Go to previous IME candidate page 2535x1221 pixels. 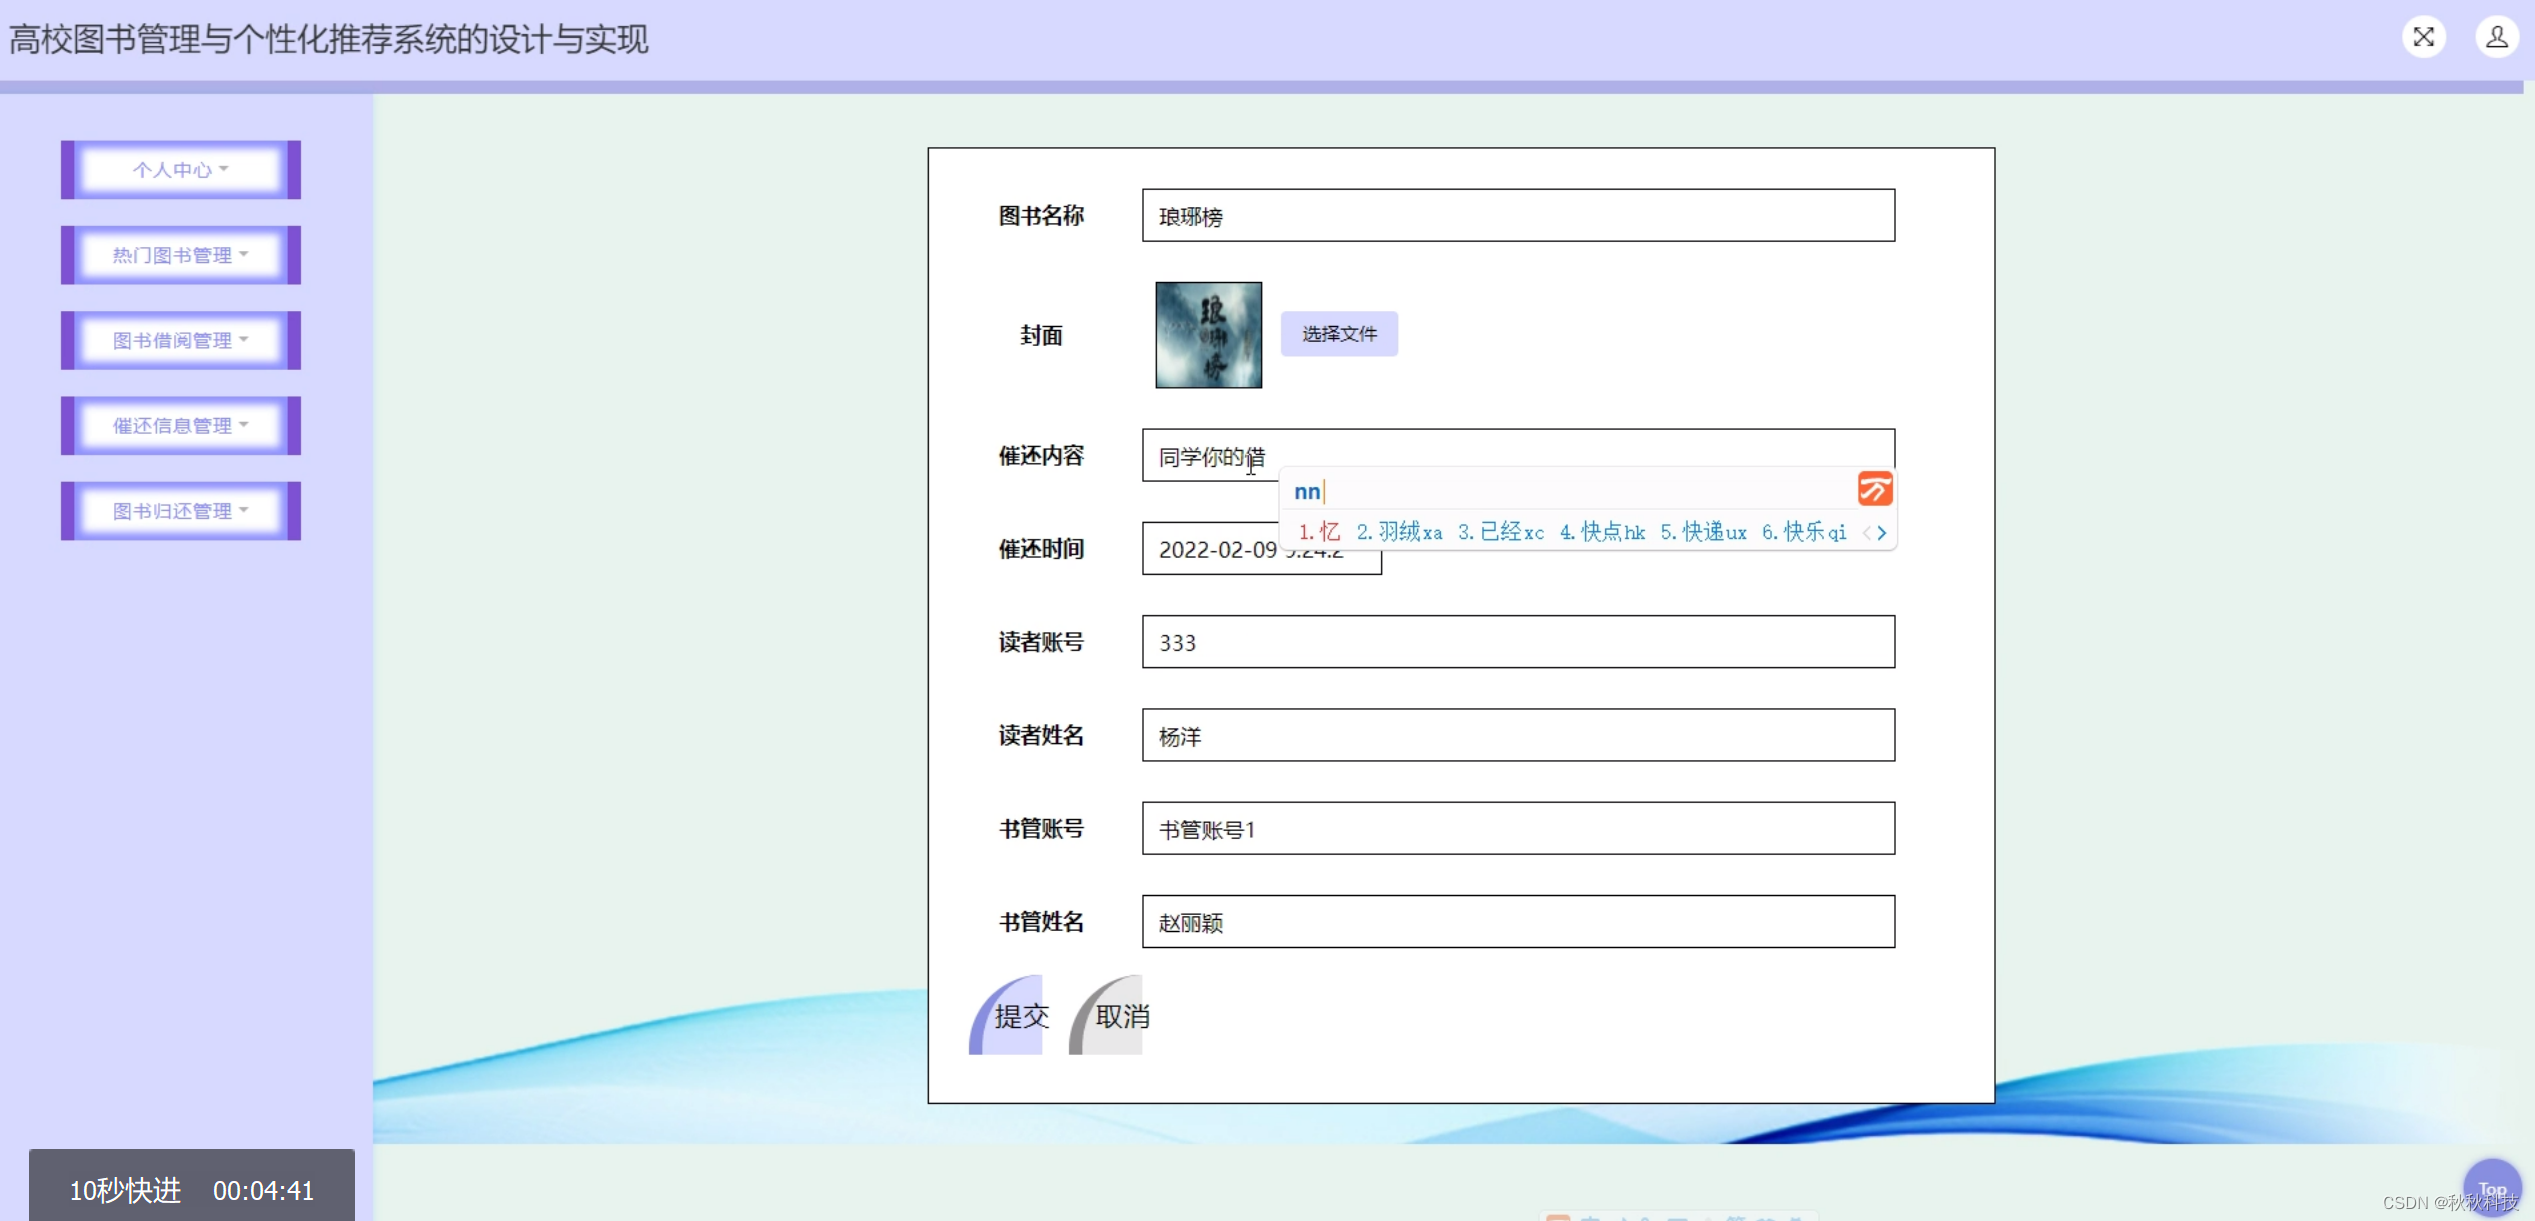[x=1866, y=533]
